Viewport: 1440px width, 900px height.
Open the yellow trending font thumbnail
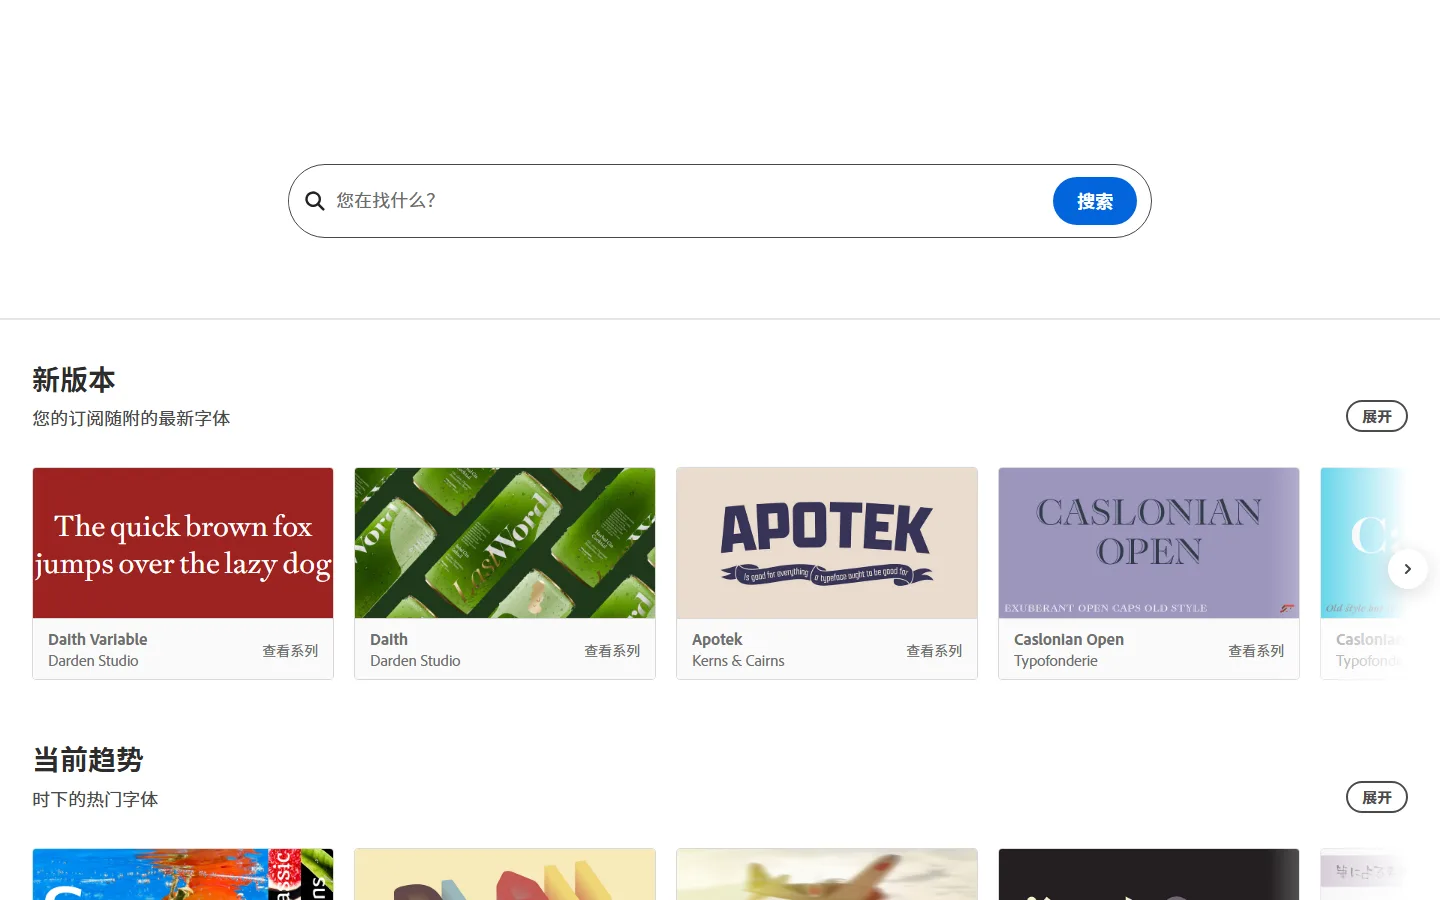click(505, 874)
